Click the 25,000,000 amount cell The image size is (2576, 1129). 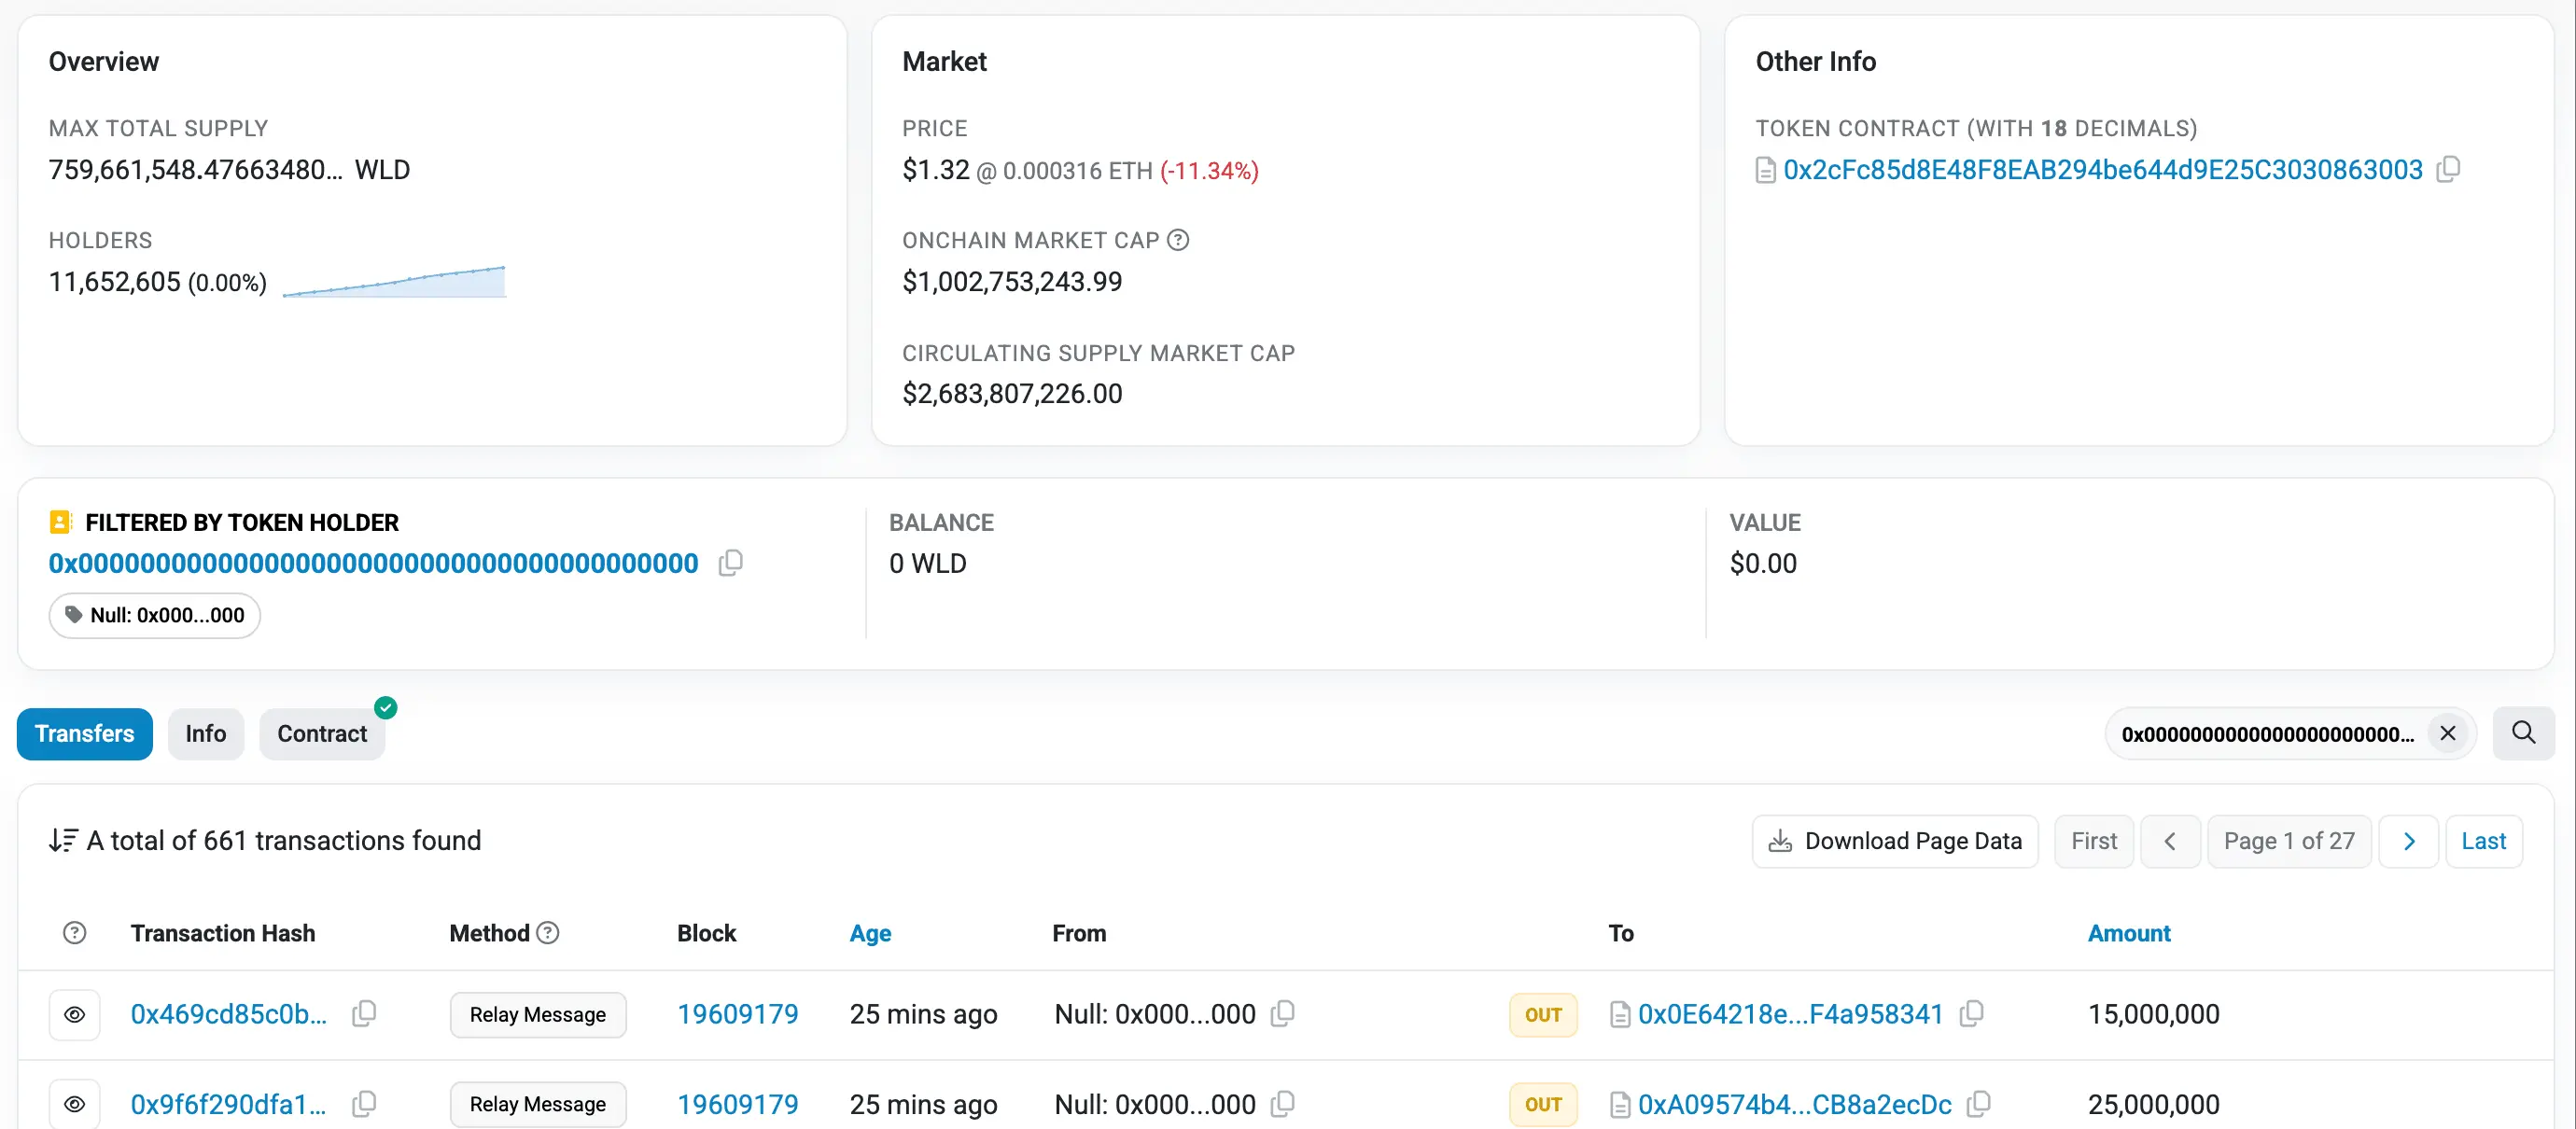(2153, 1104)
